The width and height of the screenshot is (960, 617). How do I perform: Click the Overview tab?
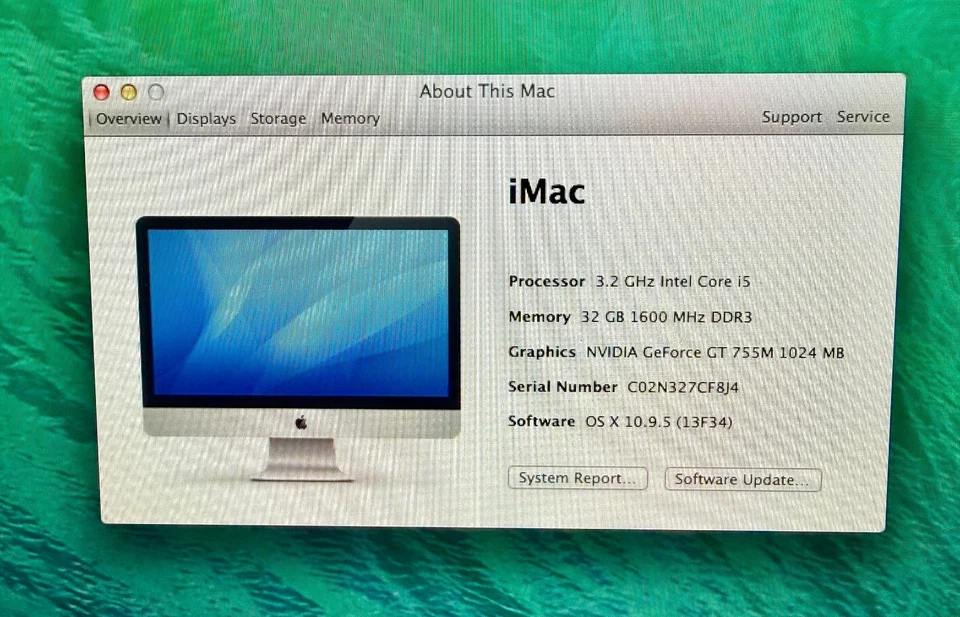pos(128,118)
